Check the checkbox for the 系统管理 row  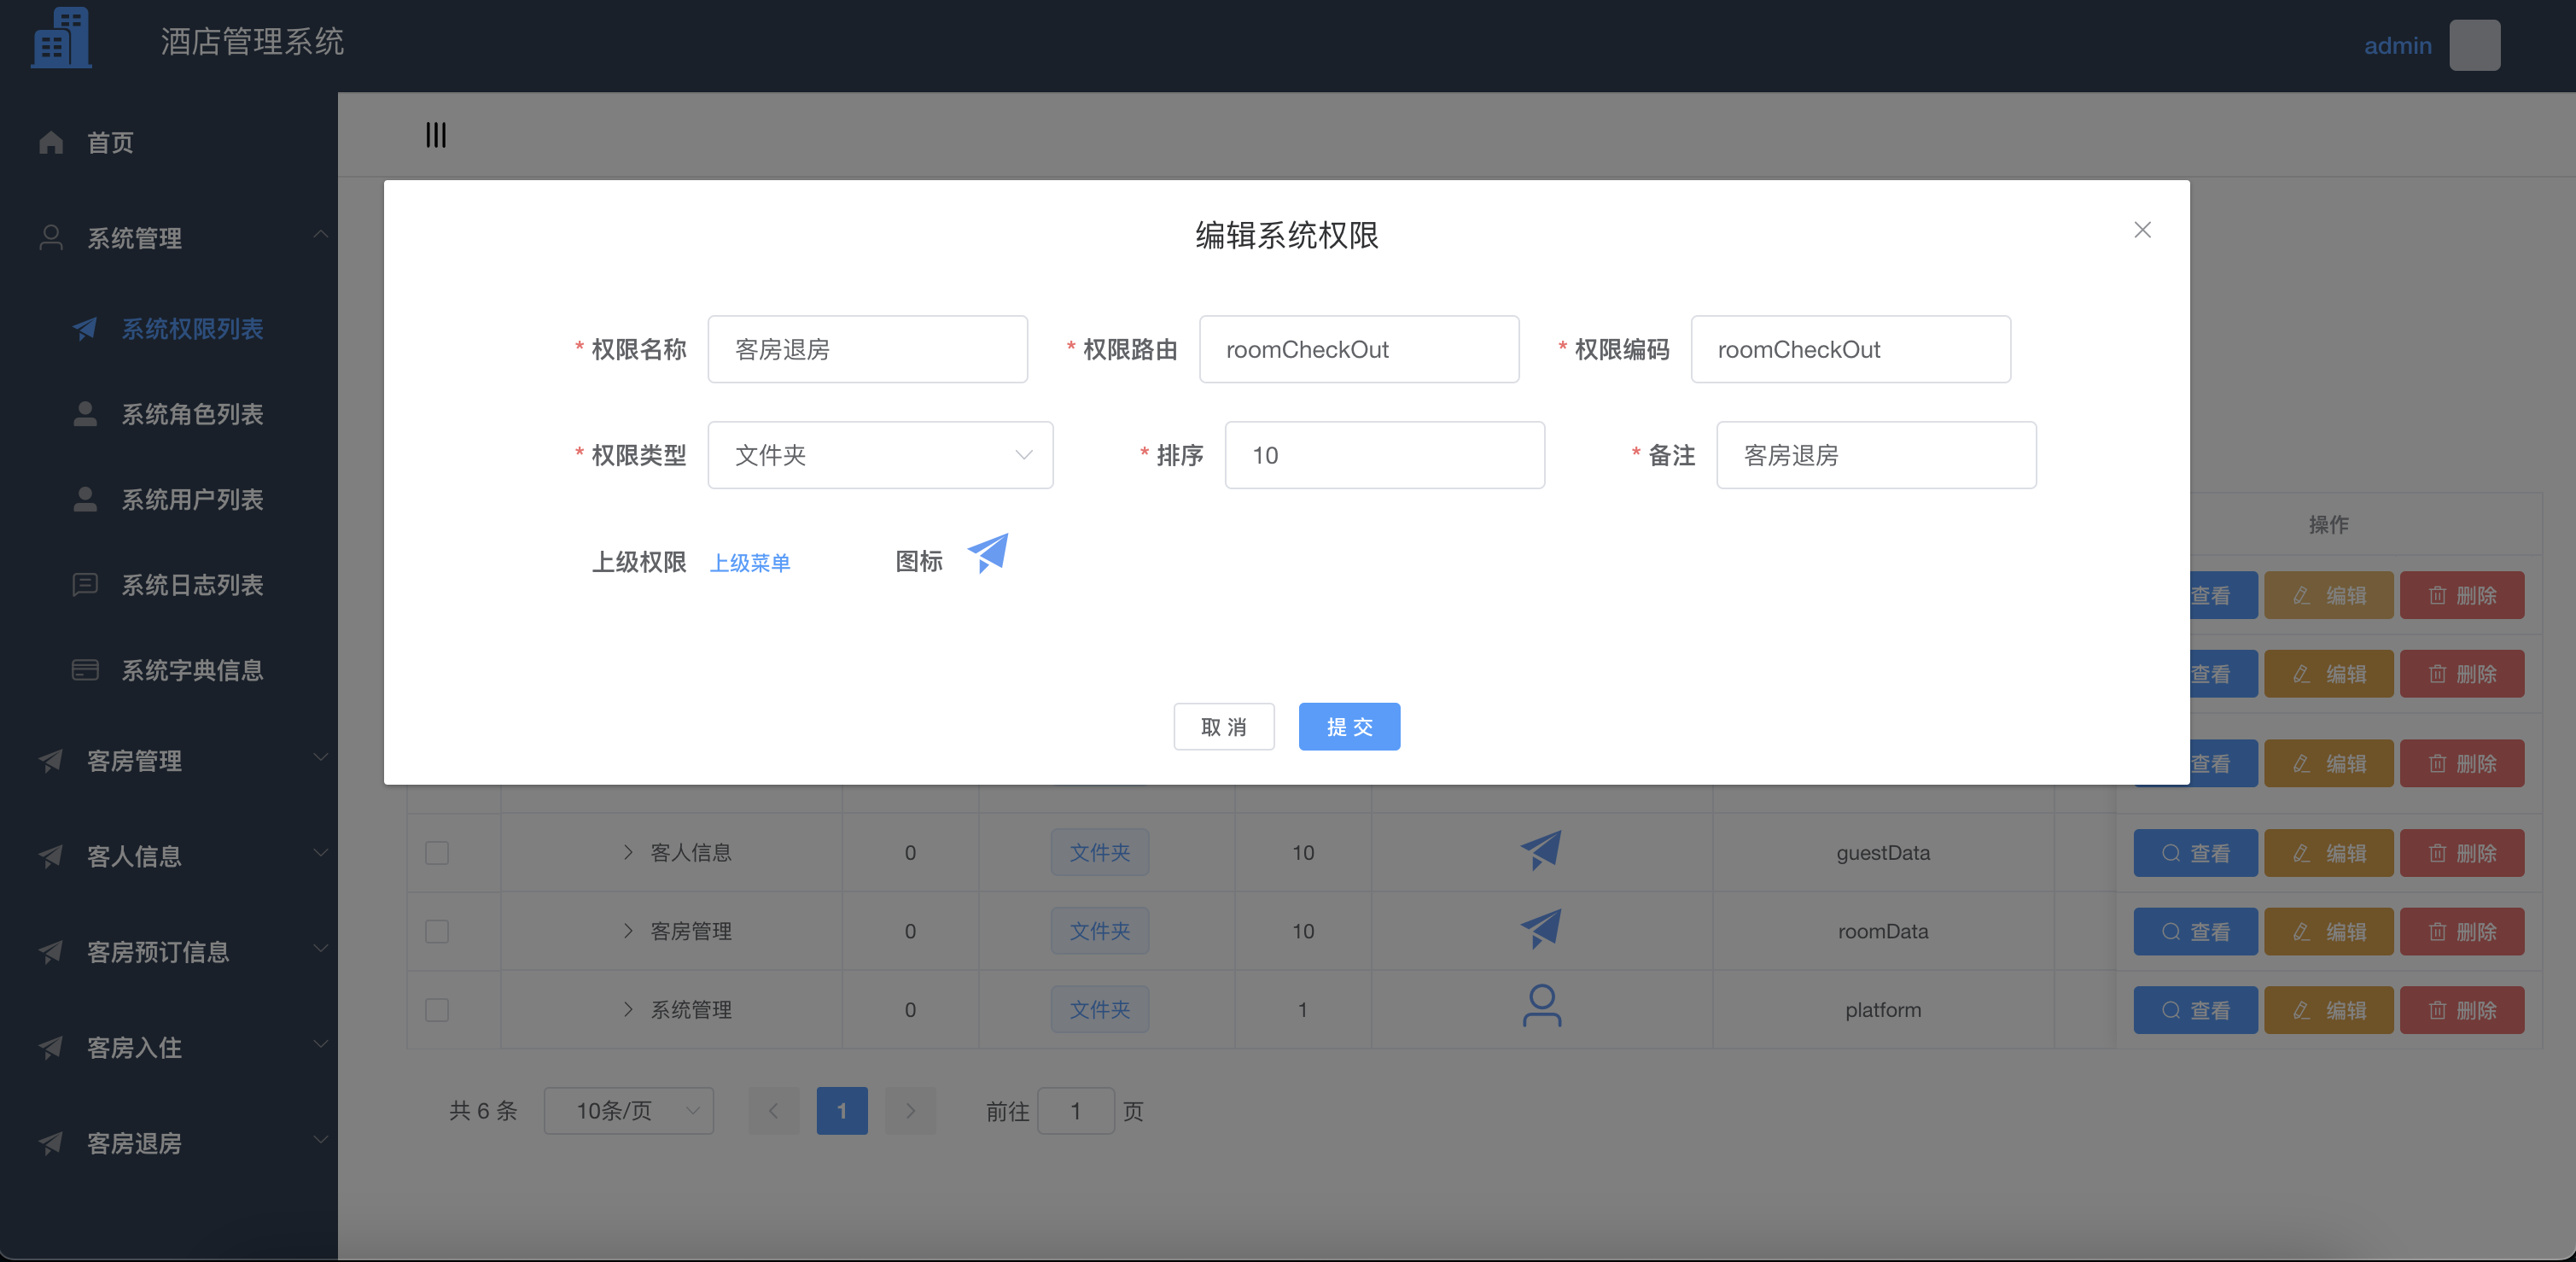point(436,1009)
